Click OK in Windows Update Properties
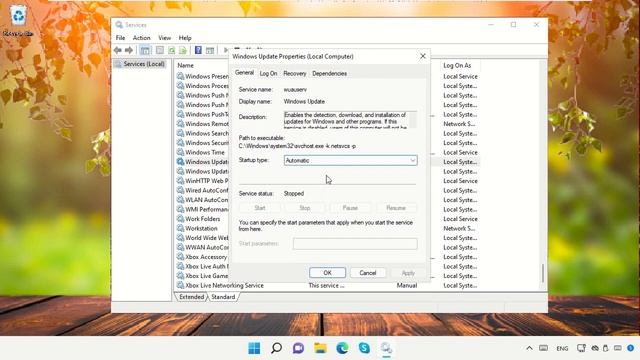Image resolution: width=640 pixels, height=360 pixels. click(327, 273)
